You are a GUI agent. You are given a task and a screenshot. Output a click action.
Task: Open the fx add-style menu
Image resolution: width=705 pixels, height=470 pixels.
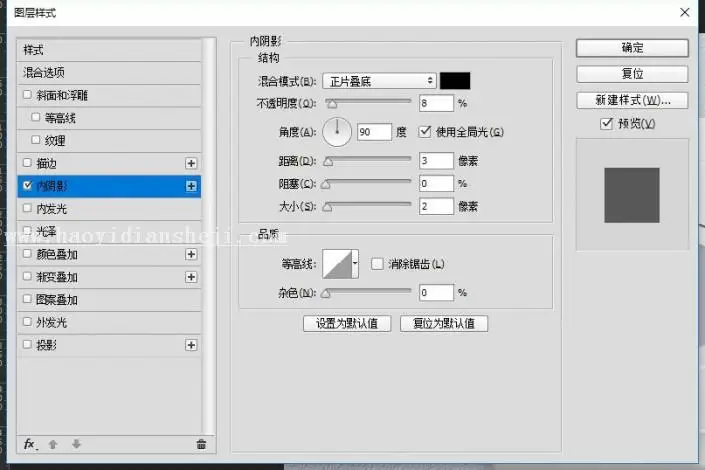[x=30, y=444]
